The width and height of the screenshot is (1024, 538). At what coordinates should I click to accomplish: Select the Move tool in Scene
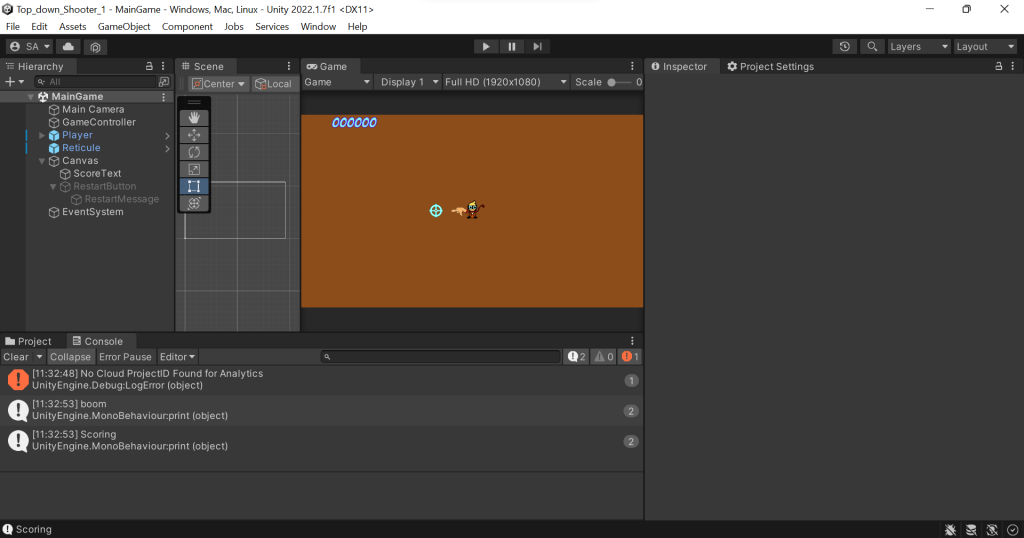194,135
